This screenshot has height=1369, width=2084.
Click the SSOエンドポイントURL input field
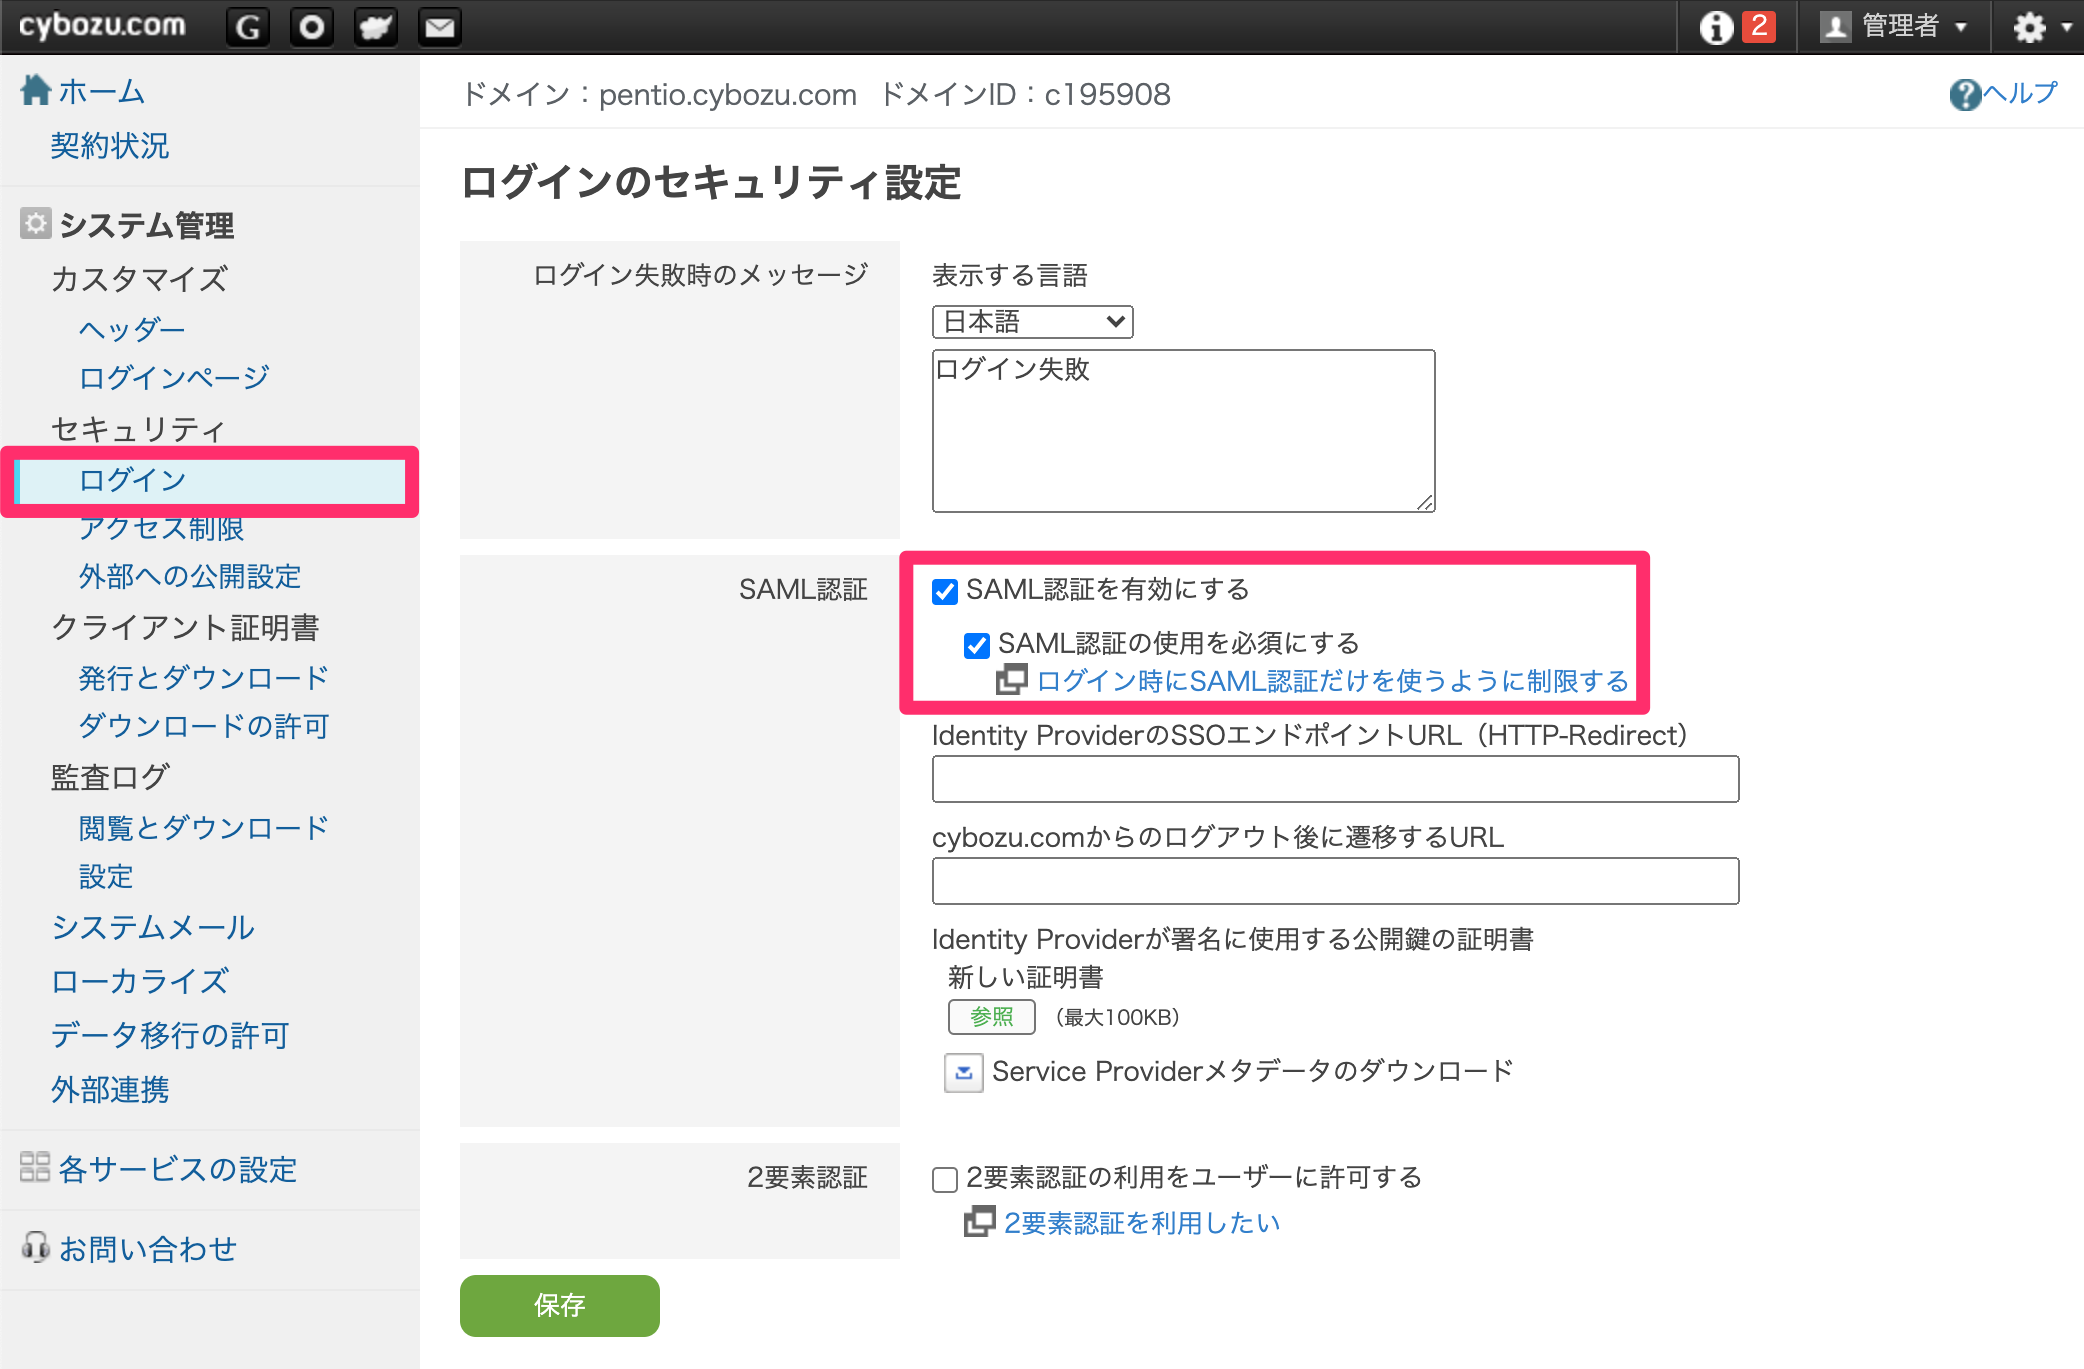click(x=1335, y=779)
